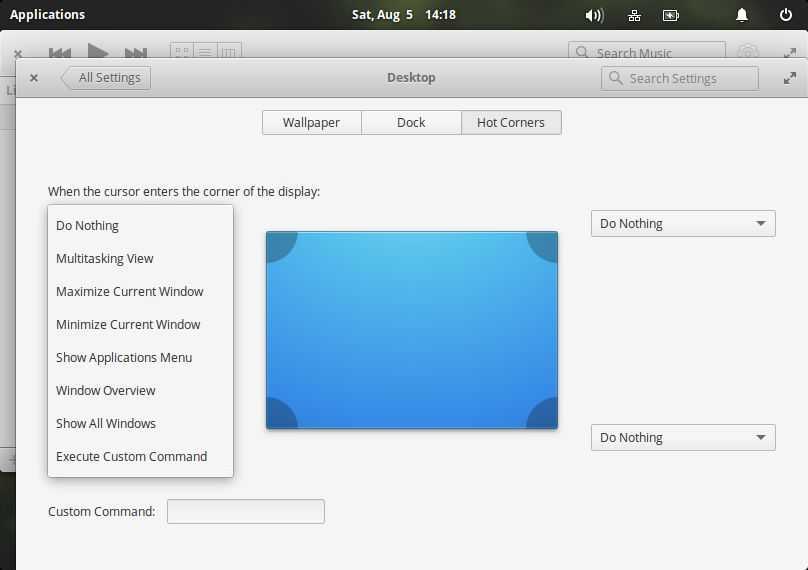
Task: Open the volume indicator in the top panel
Action: (594, 15)
